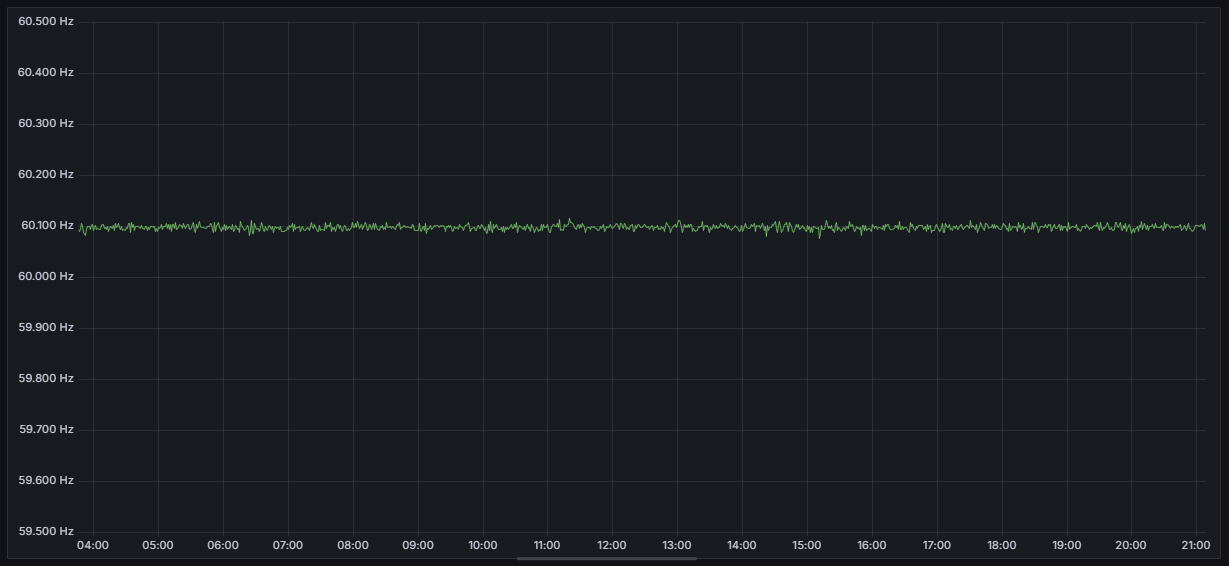Click the 19:00 time label

pos(1067,545)
